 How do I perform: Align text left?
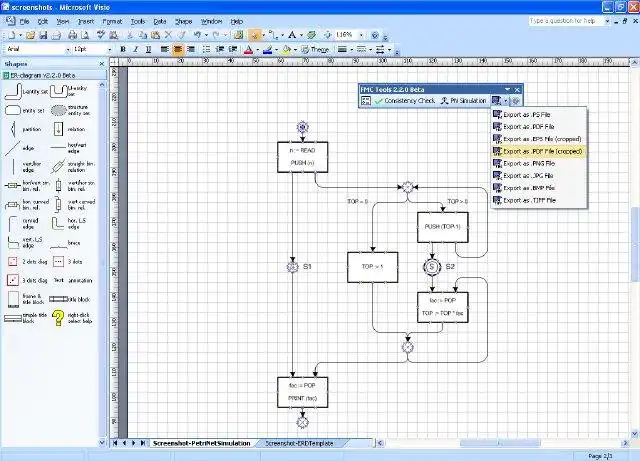click(164, 49)
